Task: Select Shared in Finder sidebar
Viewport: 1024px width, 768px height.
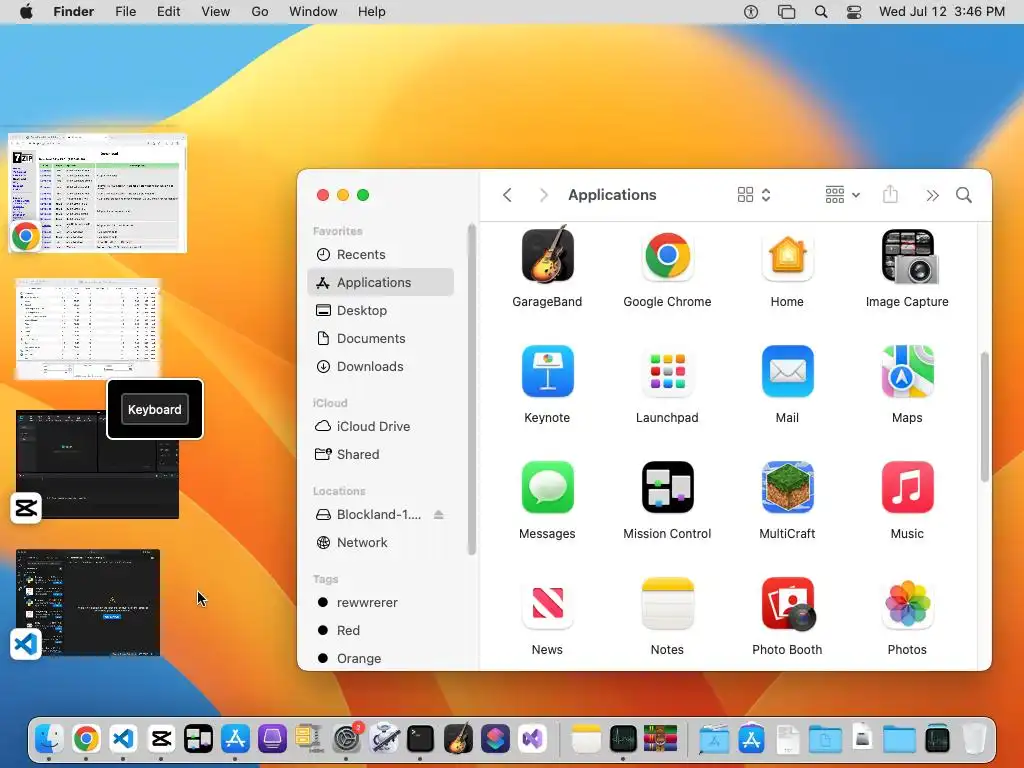Action: click(380, 455)
